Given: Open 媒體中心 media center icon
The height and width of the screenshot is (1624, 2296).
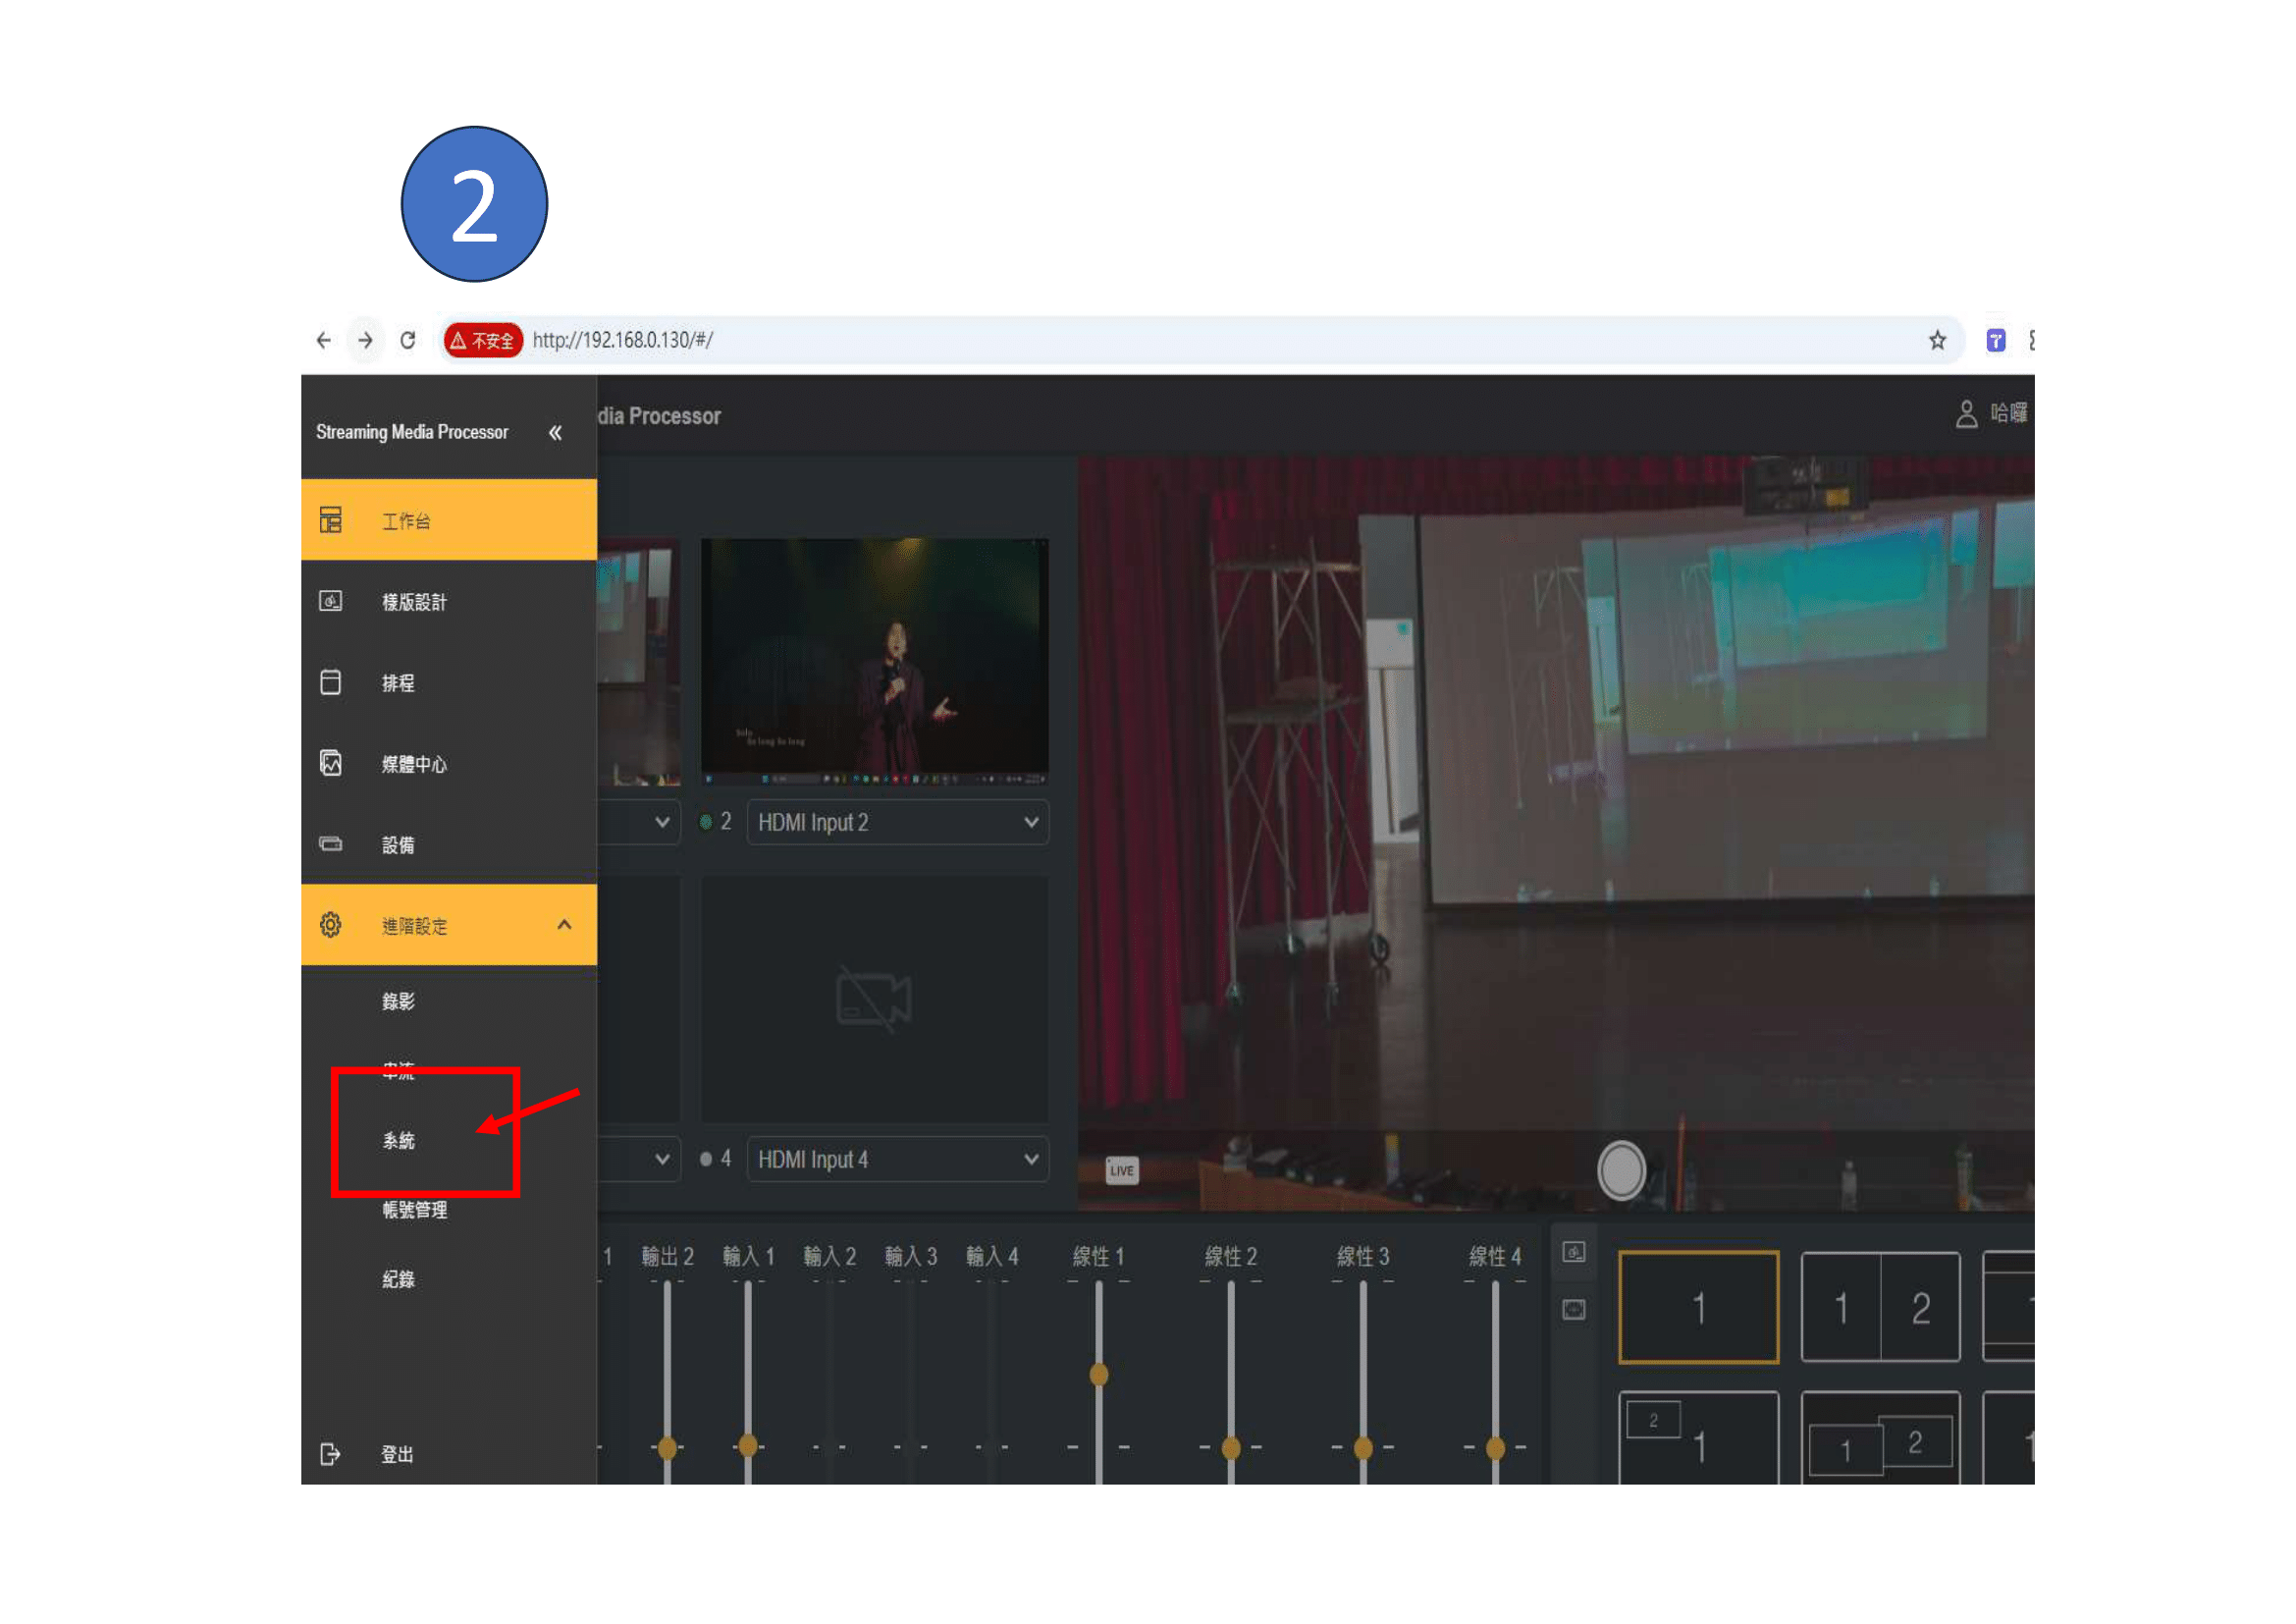Looking at the screenshot, I should (331, 763).
